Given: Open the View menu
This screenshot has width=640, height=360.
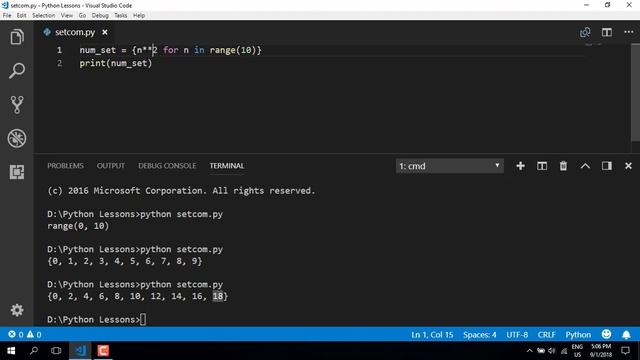Looking at the screenshot, I should tap(67, 16).
